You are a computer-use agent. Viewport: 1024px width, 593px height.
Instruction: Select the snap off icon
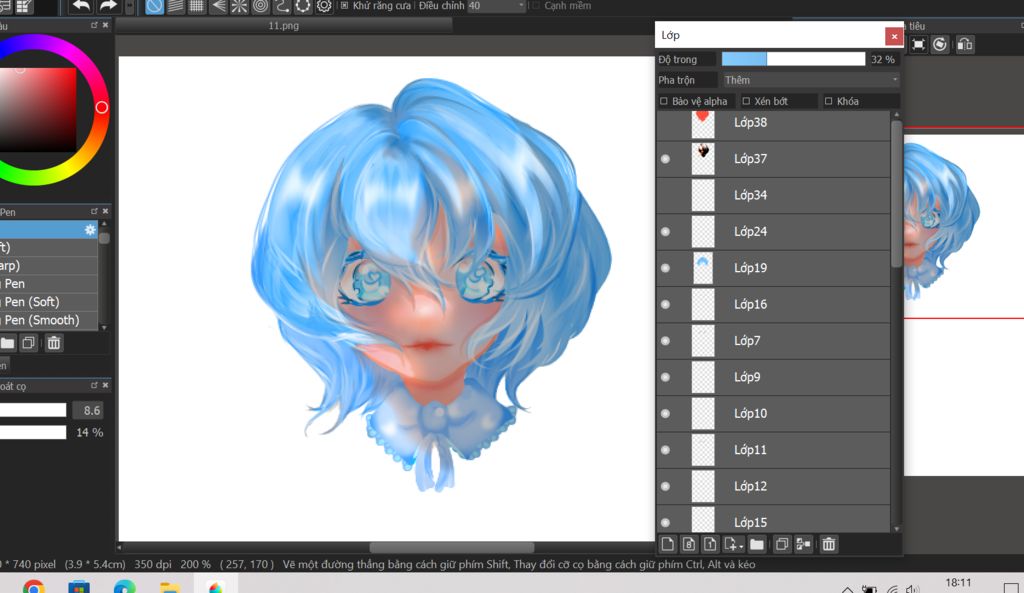point(154,7)
